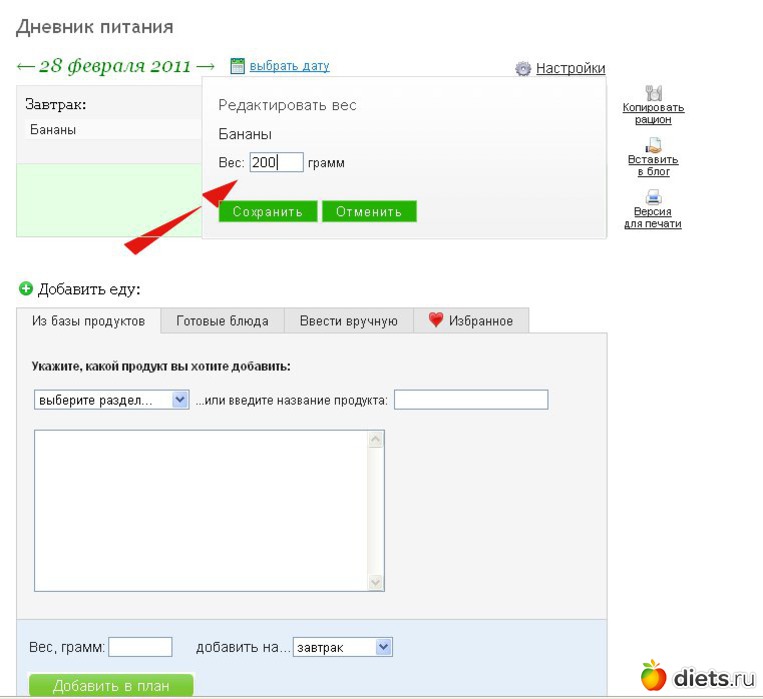
Task: Click the heart icon on Избранное tab
Action: click(x=436, y=321)
